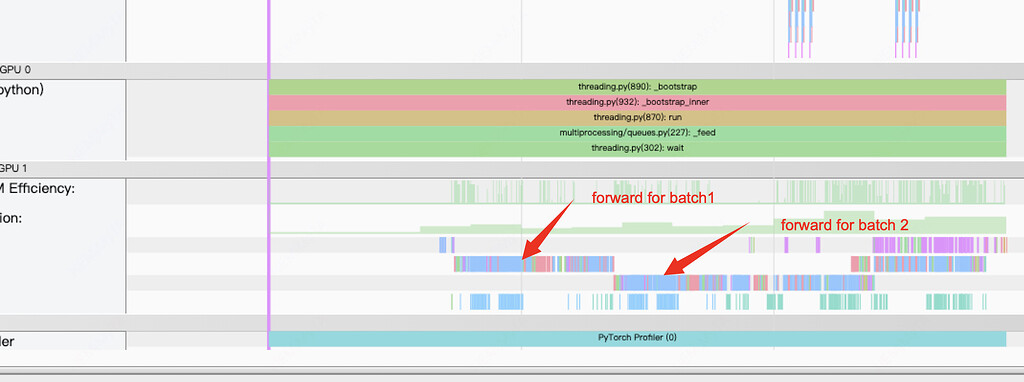This screenshot has width=1024, height=382.
Task: Click the 'forward for batch 2' annotation text
Action: click(x=844, y=226)
